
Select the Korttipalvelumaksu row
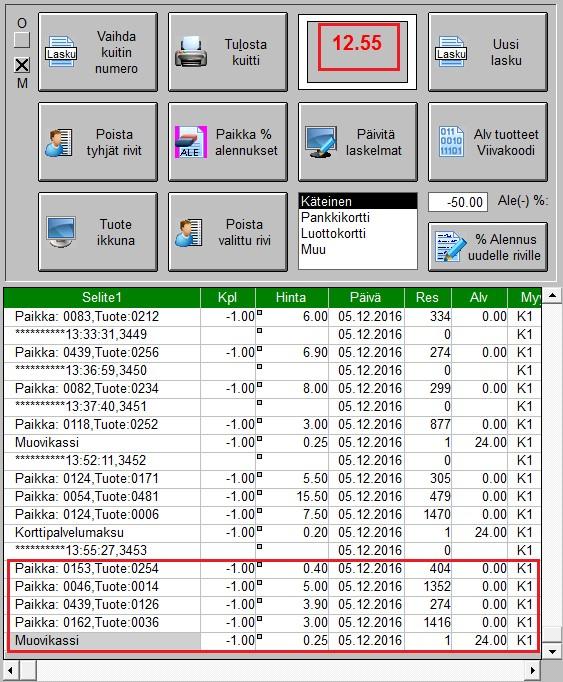pyautogui.click(x=272, y=532)
